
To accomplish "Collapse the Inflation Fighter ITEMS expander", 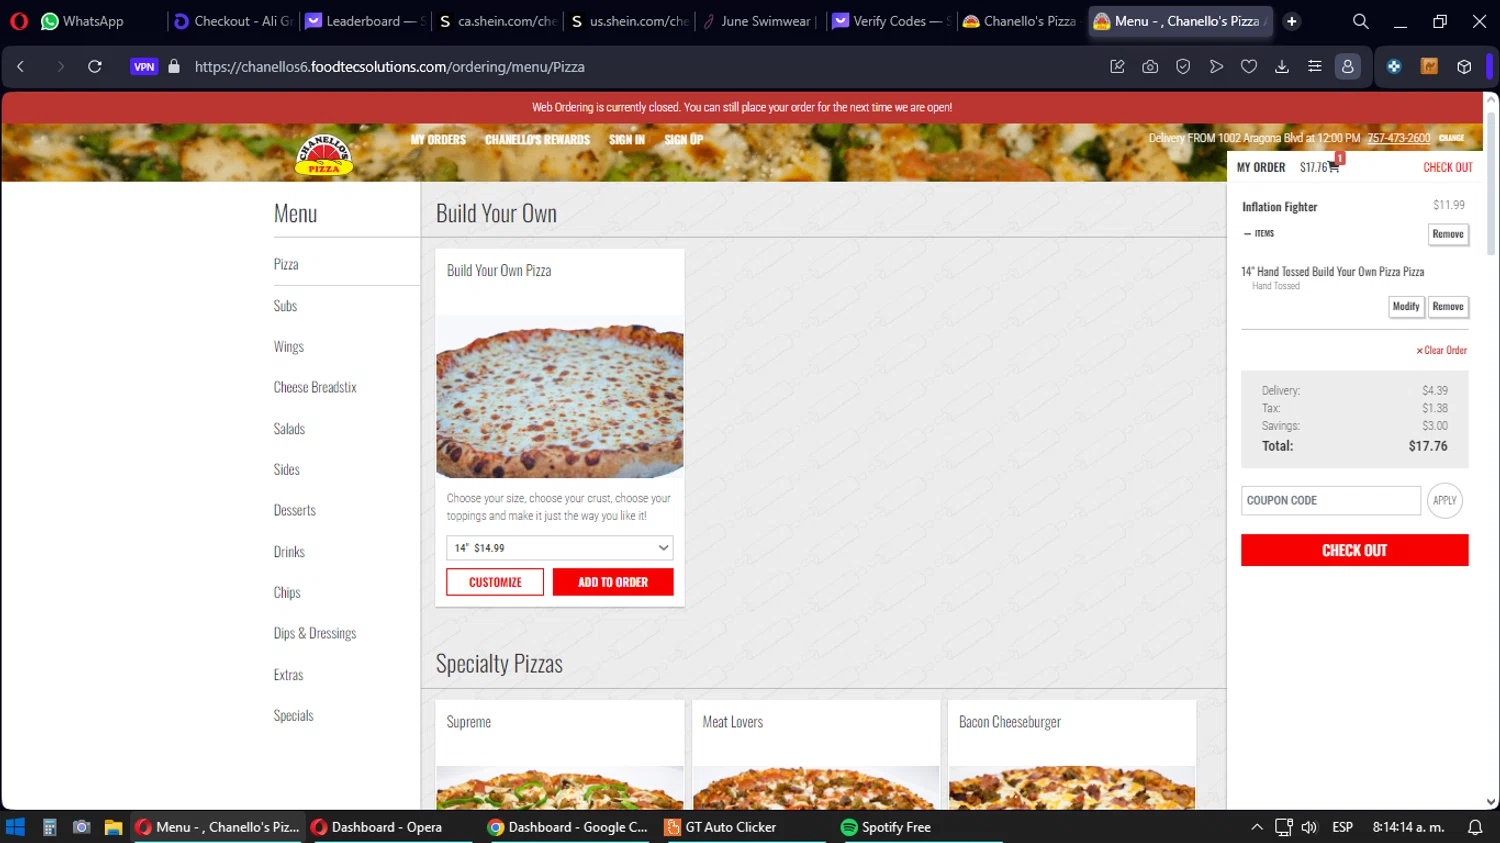I will point(1258,233).
